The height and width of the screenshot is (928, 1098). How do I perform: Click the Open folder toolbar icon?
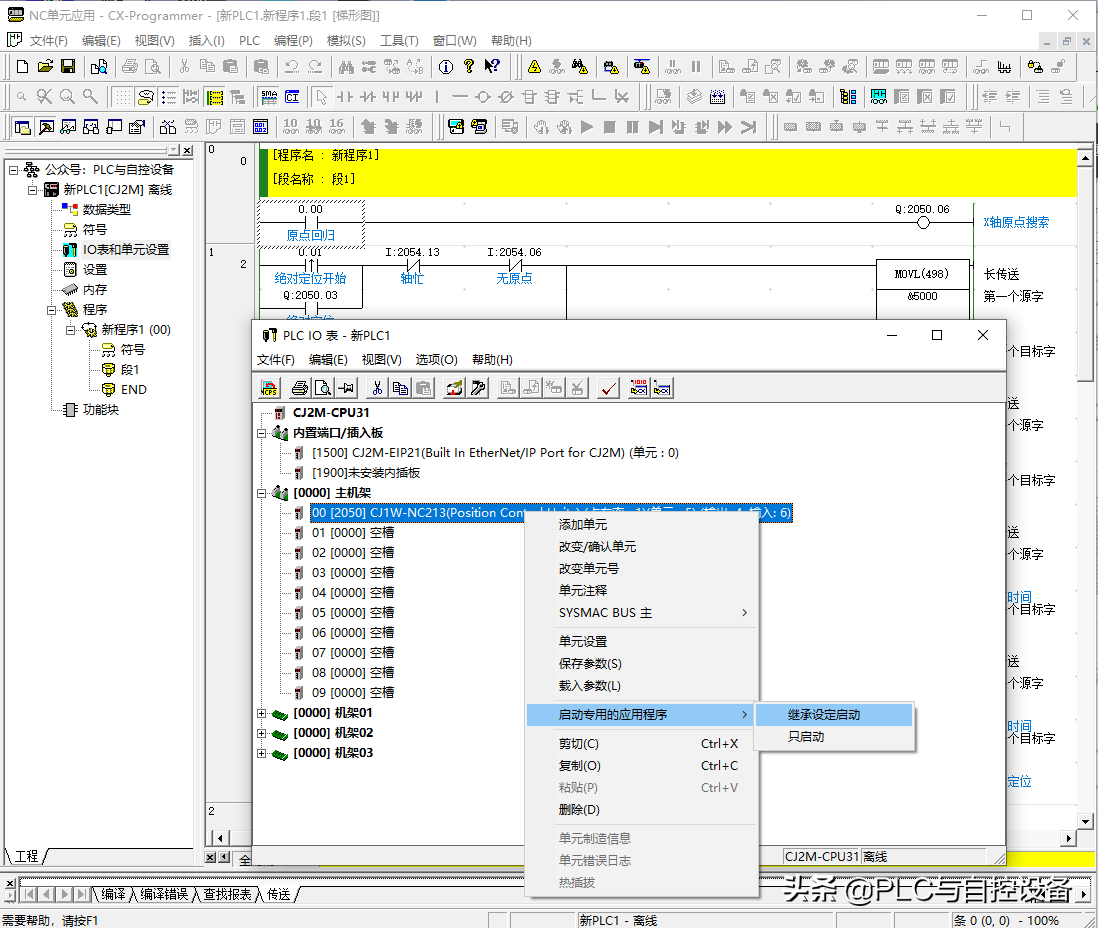[45, 67]
